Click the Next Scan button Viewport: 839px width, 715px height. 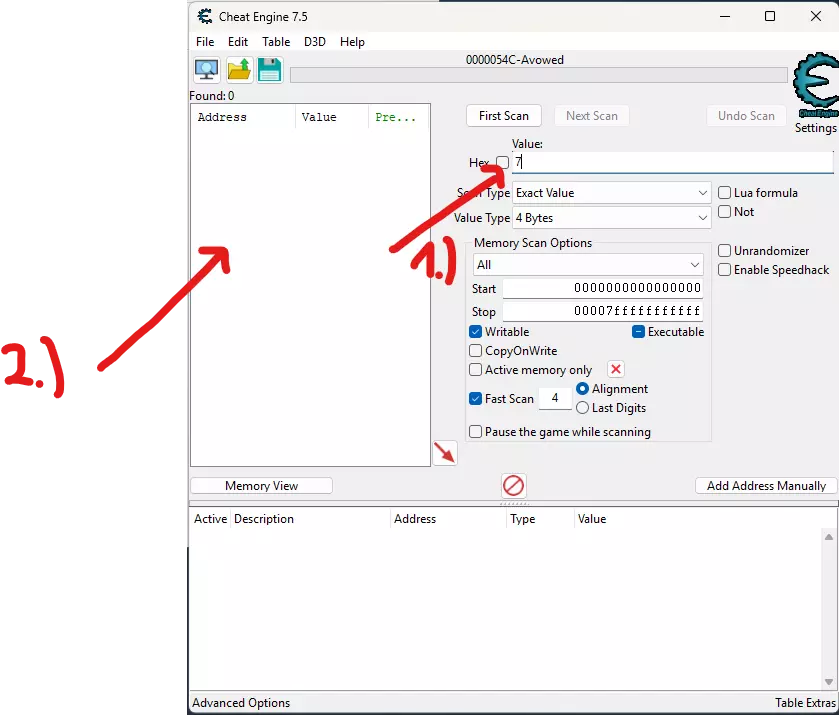click(x=592, y=116)
